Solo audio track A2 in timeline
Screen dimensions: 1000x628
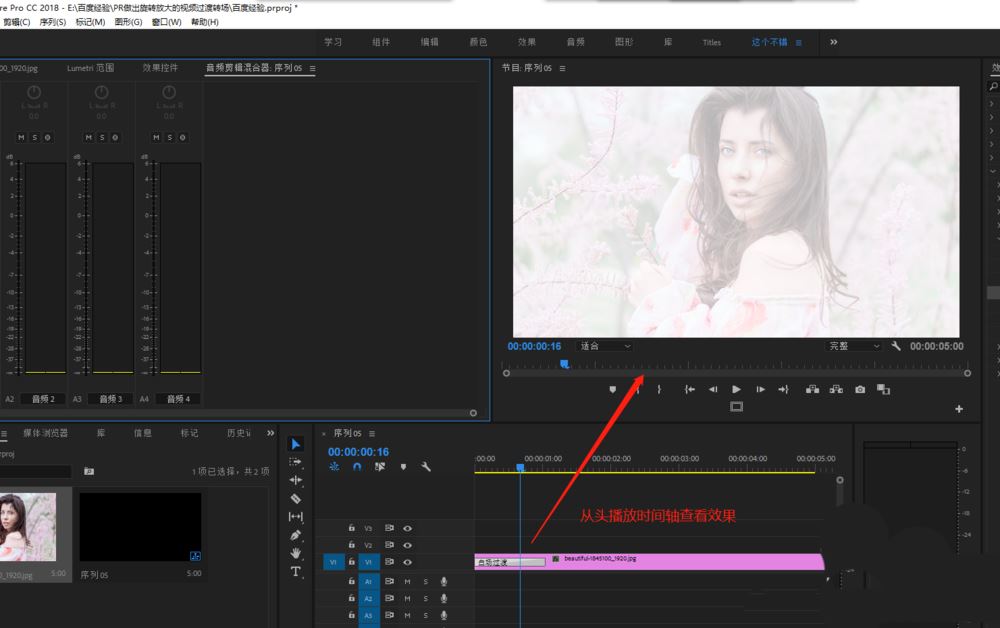coord(425,599)
